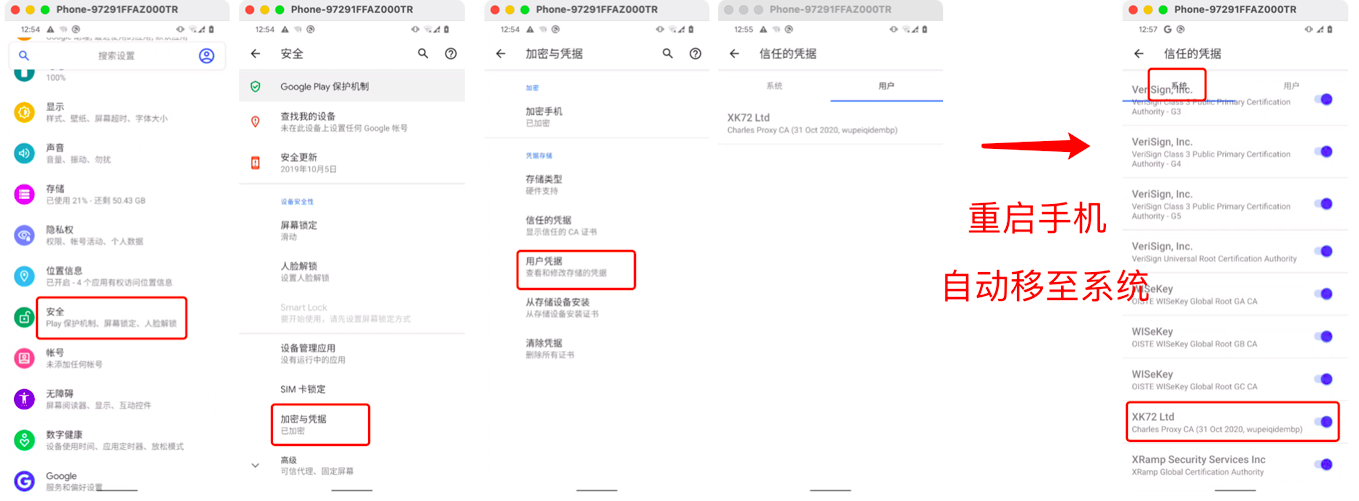The width and height of the screenshot is (1359, 501).
Task: Open the 位置信息 row in settings
Action: (x=115, y=276)
